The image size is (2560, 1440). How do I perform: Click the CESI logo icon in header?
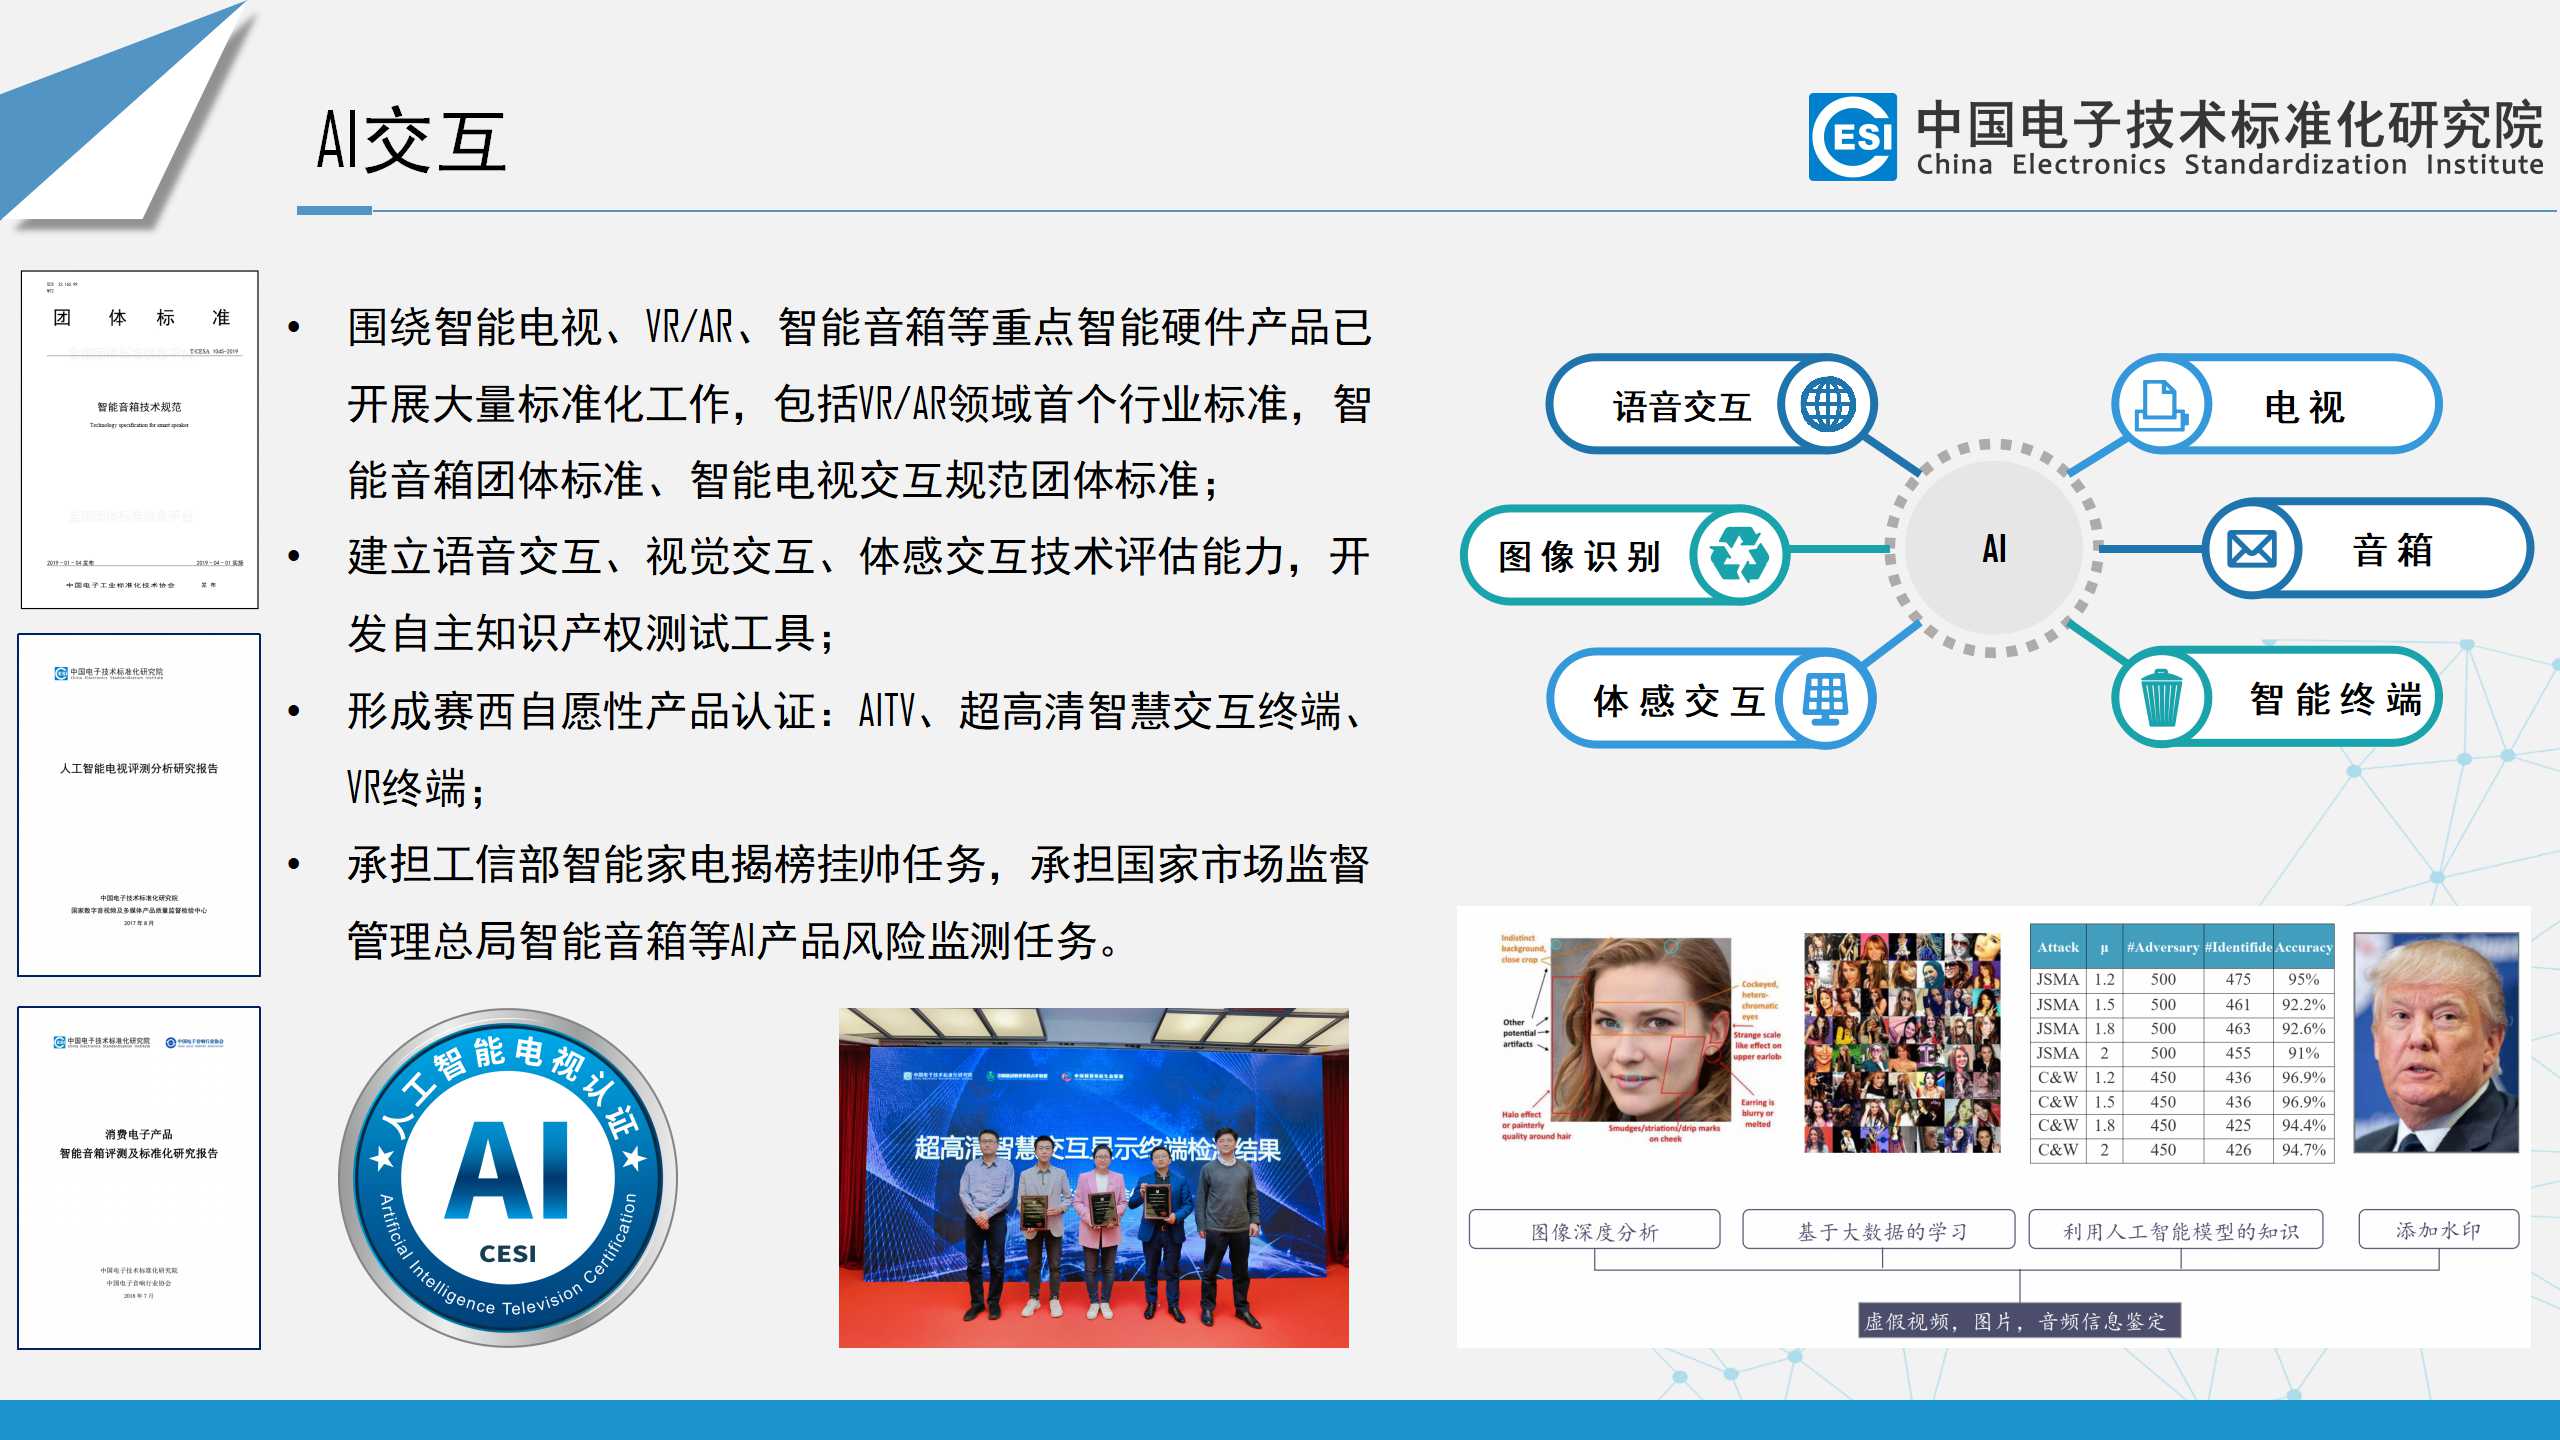click(1852, 137)
